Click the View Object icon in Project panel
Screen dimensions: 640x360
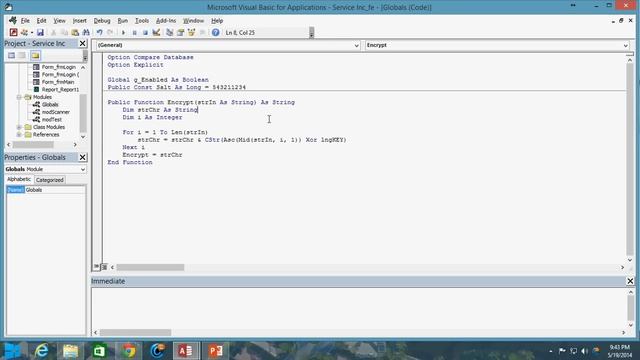[22, 56]
